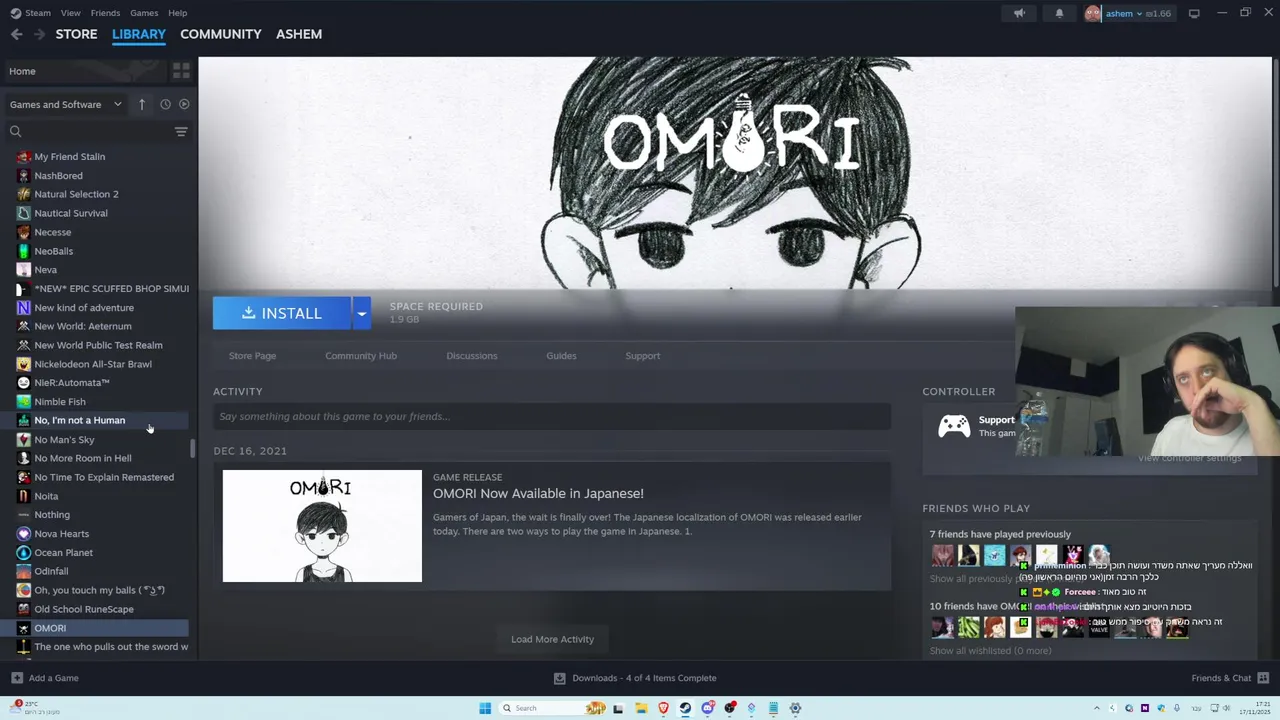Open OMORI Community Hub link

click(x=361, y=356)
